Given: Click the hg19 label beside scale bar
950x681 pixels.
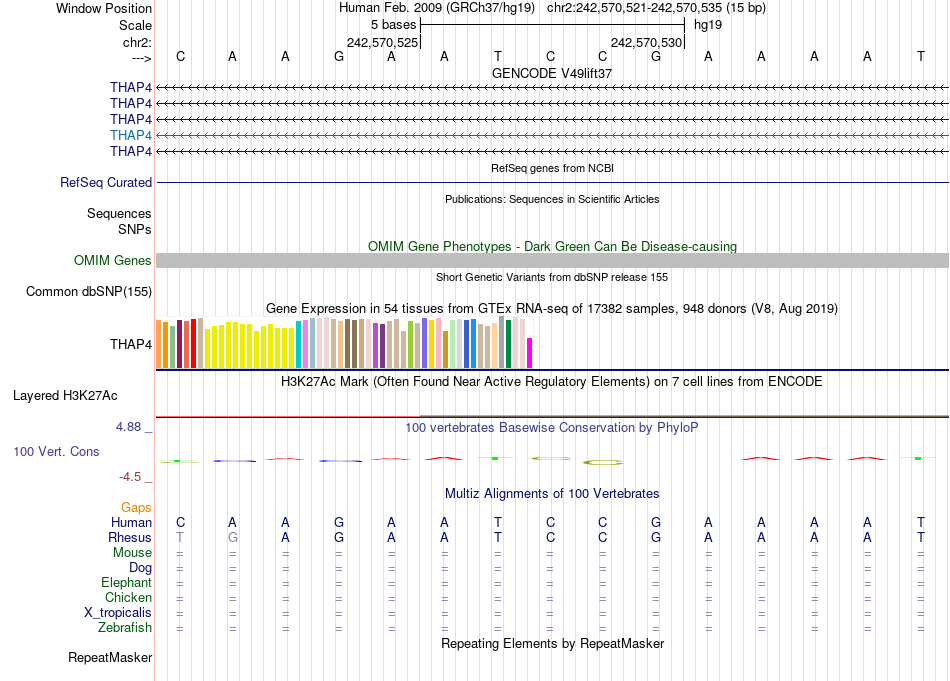Looking at the screenshot, I should pos(708,25).
